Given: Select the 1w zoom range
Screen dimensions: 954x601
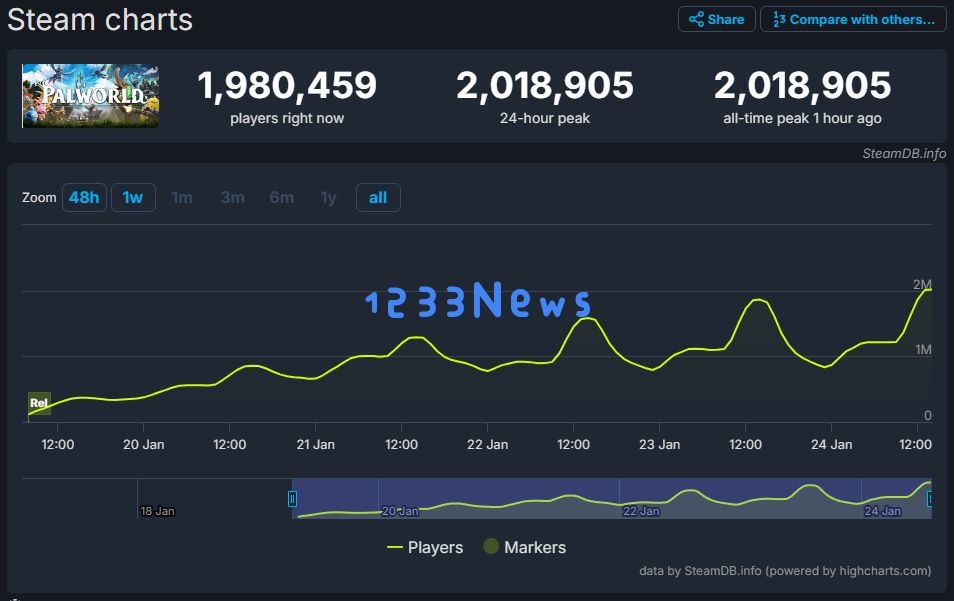Looking at the screenshot, I should [x=133, y=198].
